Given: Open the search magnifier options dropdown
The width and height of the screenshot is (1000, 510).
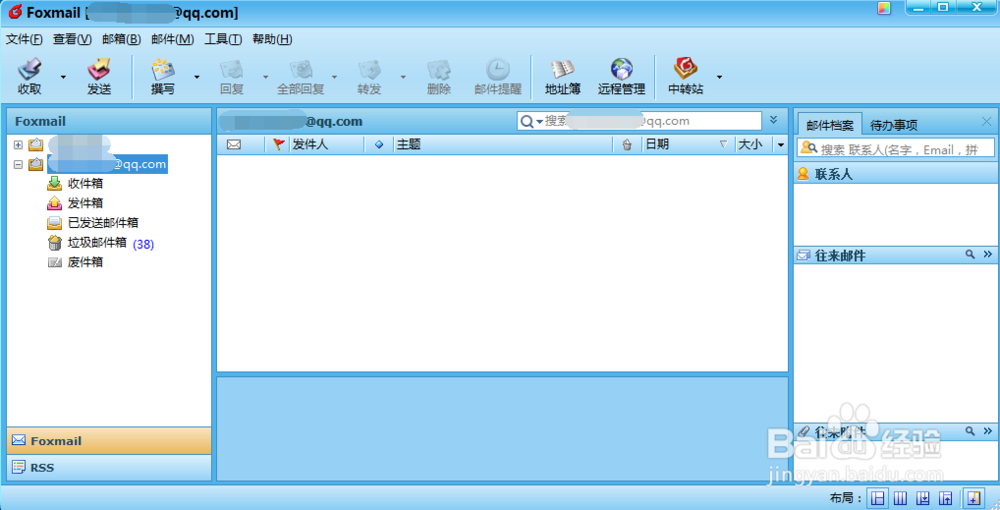Looking at the screenshot, I should pyautogui.click(x=531, y=121).
